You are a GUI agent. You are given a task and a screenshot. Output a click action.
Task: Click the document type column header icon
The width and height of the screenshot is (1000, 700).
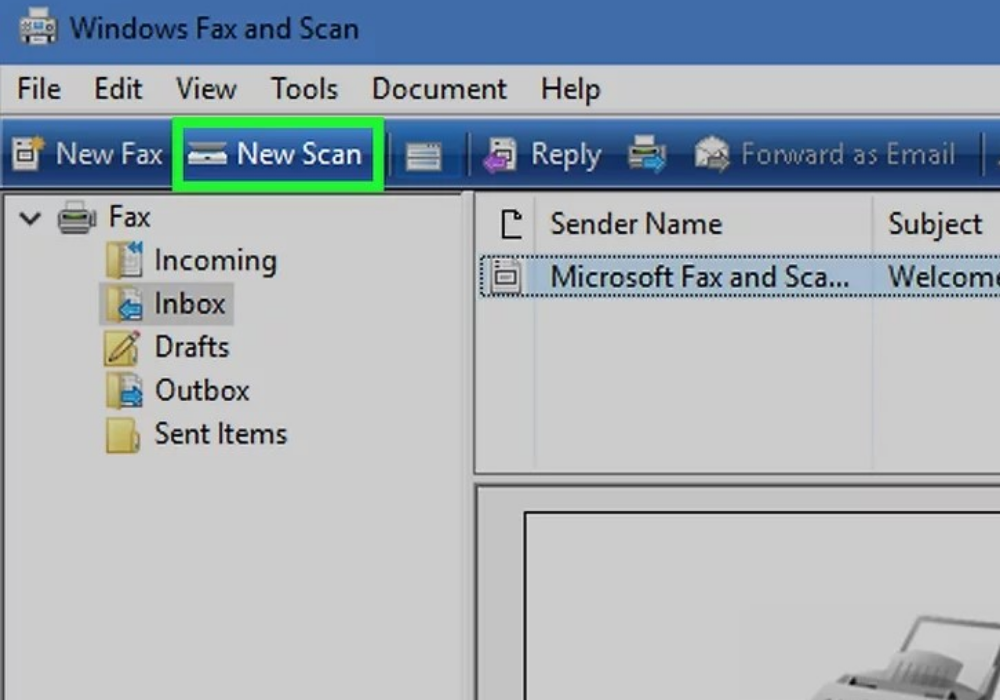point(511,224)
